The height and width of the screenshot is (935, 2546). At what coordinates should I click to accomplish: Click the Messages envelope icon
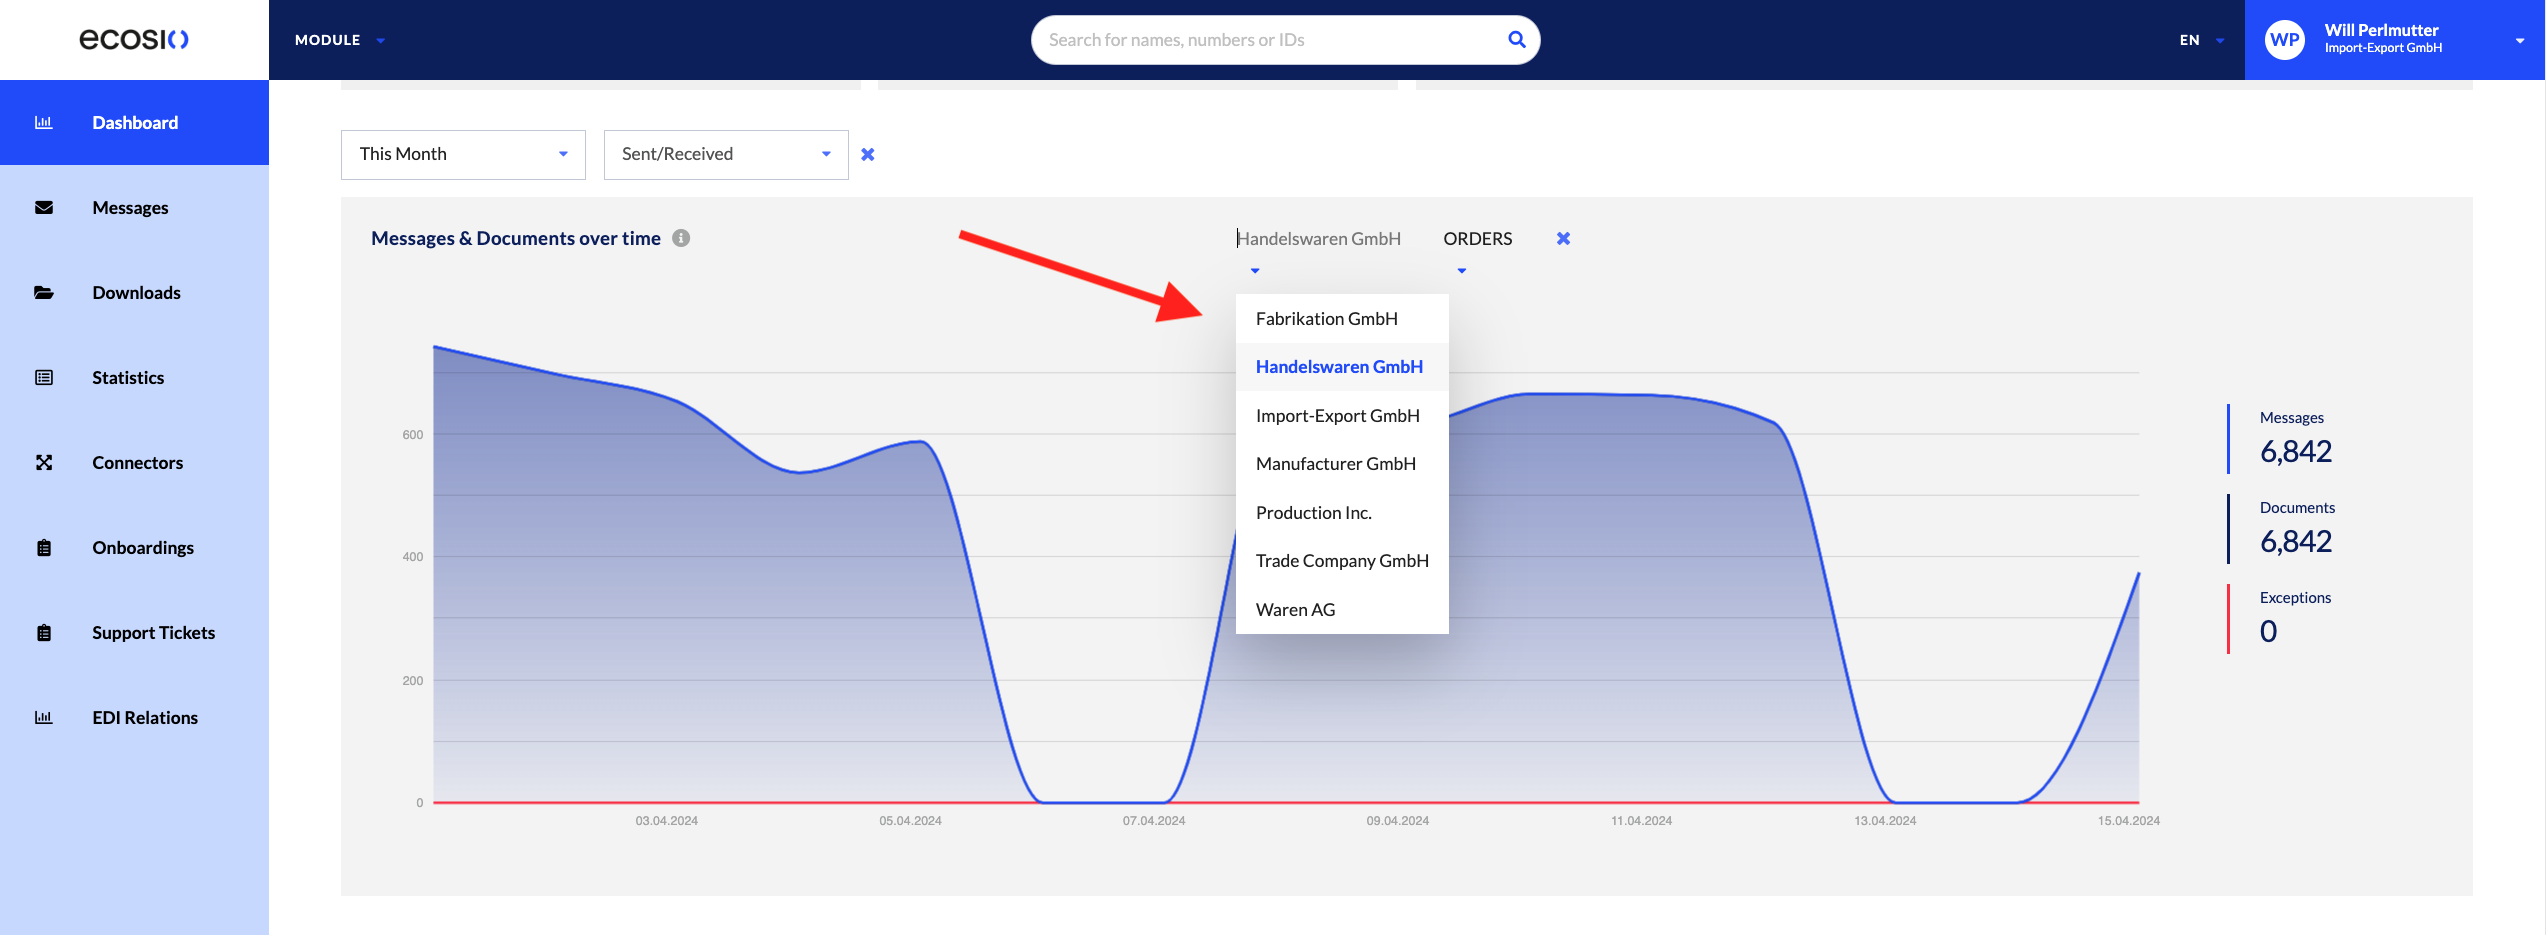click(44, 208)
